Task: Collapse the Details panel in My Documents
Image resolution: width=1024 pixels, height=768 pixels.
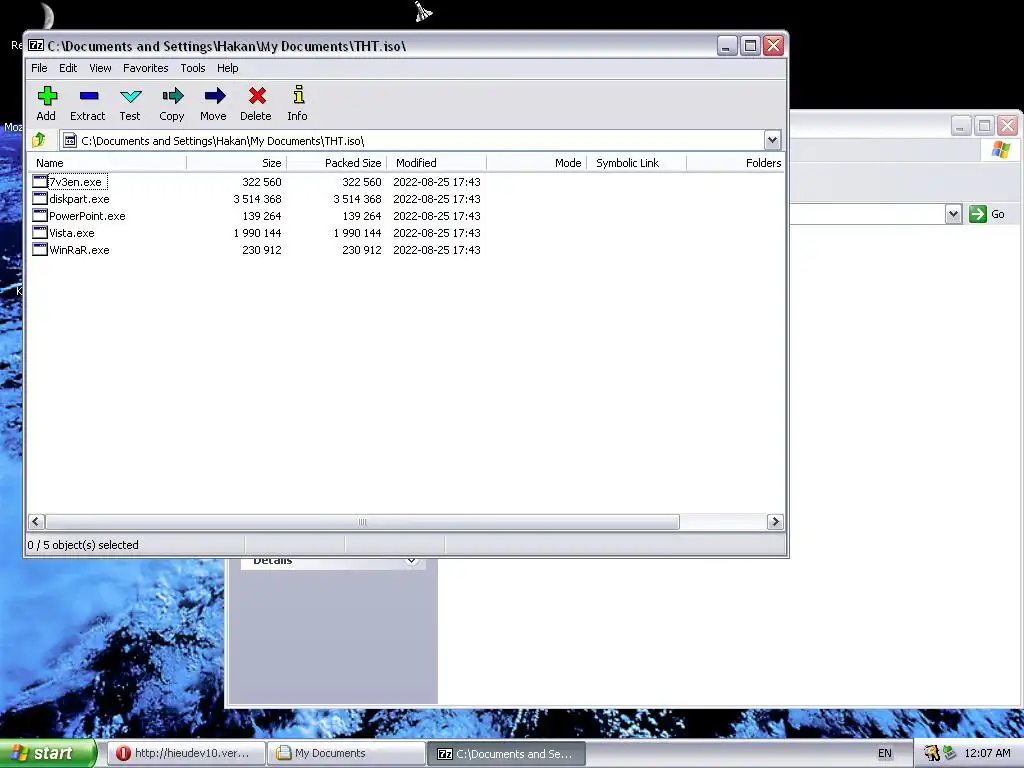Action: pyautogui.click(x=411, y=561)
